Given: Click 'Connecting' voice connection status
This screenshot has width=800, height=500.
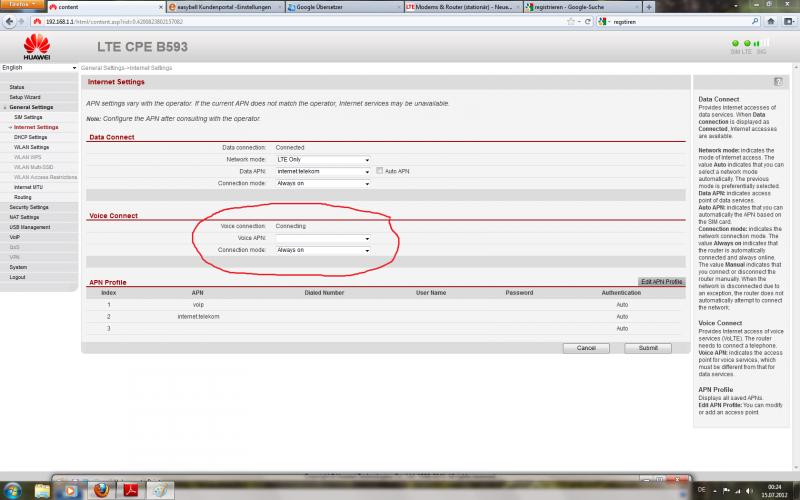Looking at the screenshot, I should point(290,226).
